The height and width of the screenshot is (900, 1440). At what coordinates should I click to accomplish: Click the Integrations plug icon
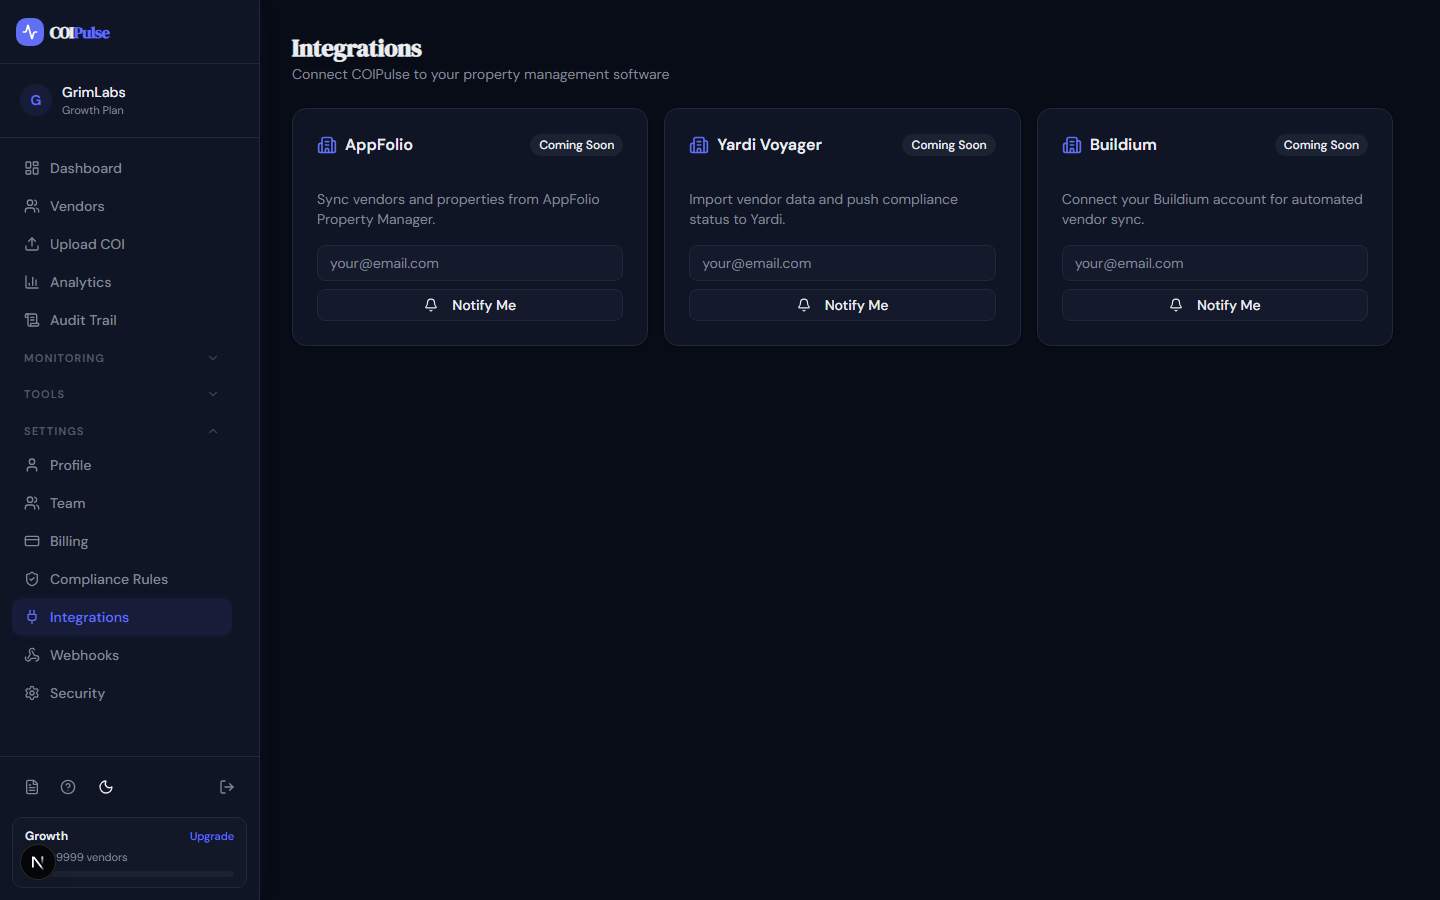pyautogui.click(x=32, y=617)
